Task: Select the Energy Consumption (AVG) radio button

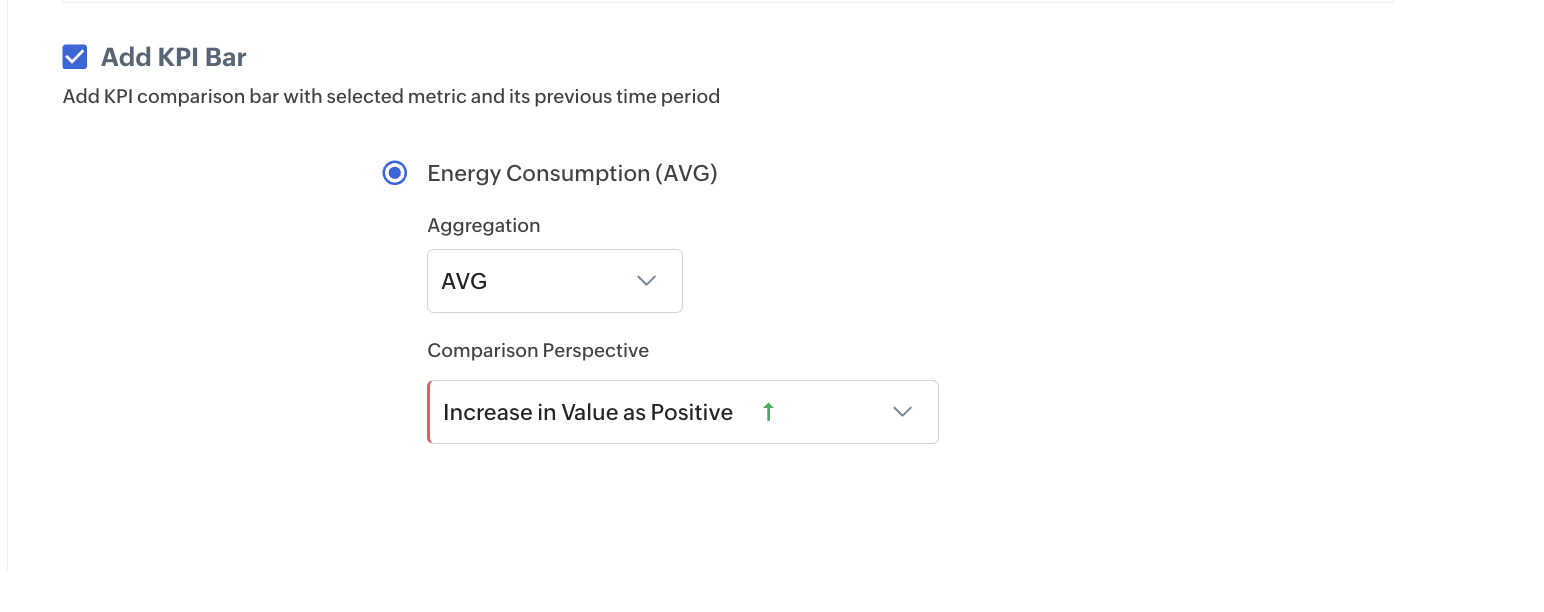Action: (395, 173)
